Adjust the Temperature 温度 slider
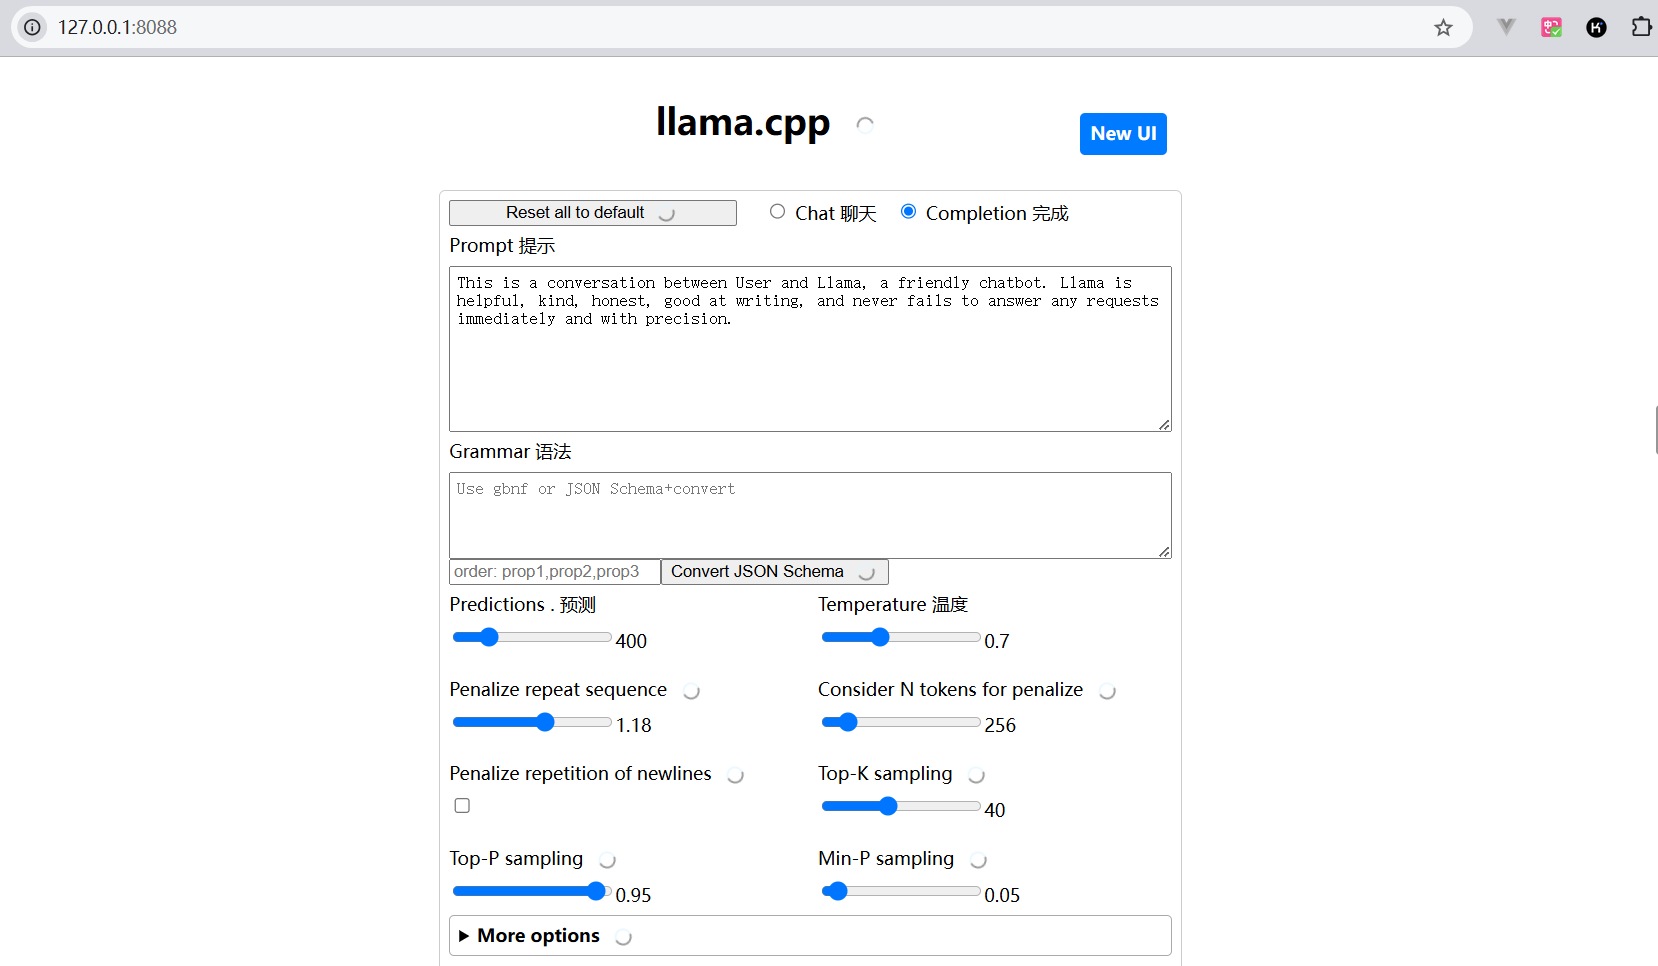Viewport: 1658px width, 966px height. pyautogui.click(x=901, y=637)
